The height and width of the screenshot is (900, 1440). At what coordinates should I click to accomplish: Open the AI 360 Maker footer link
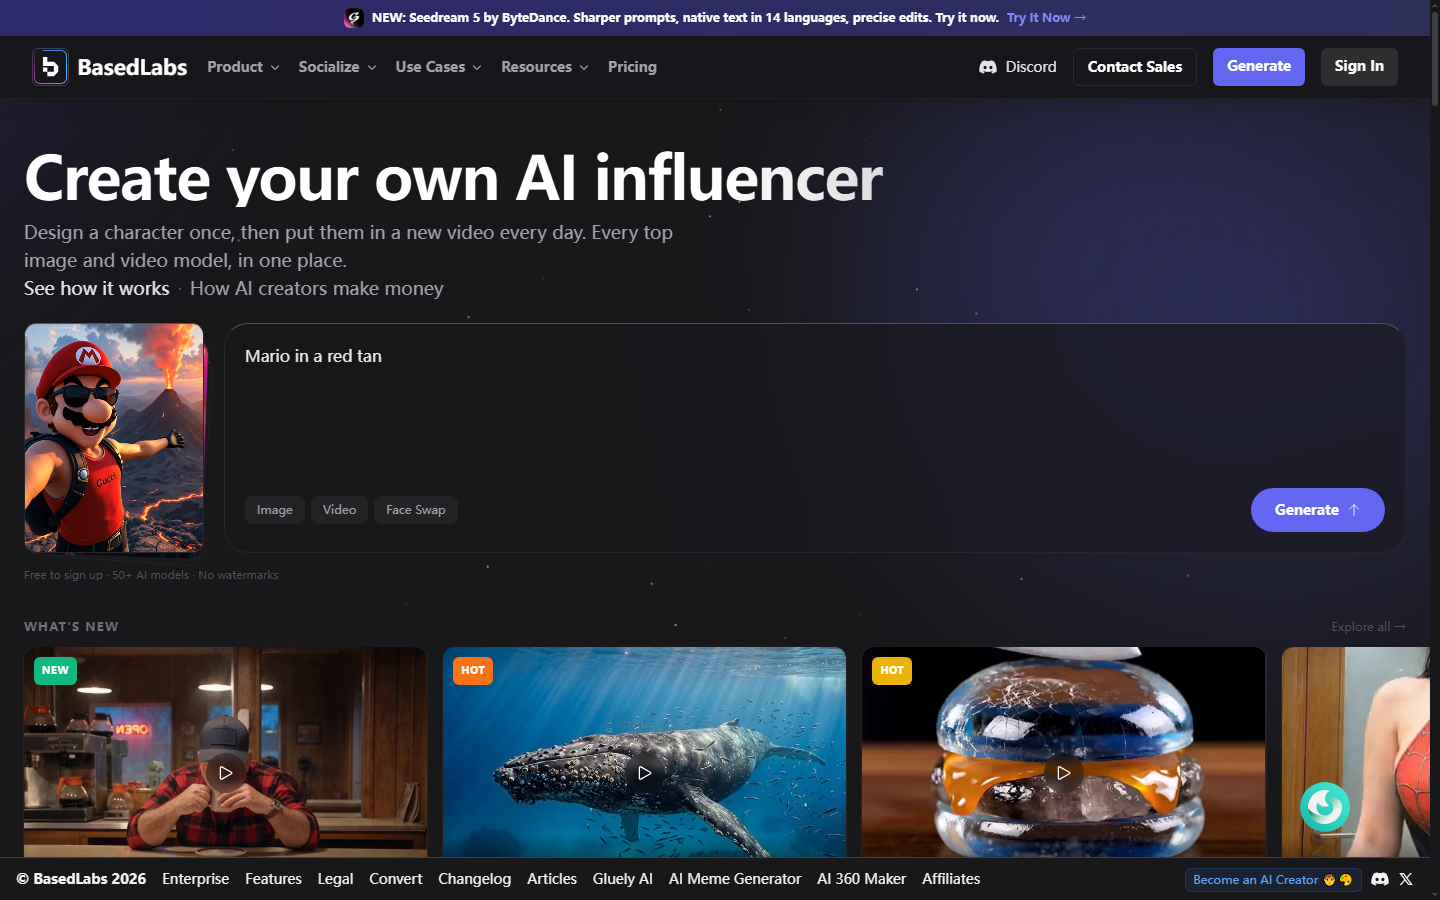point(862,879)
